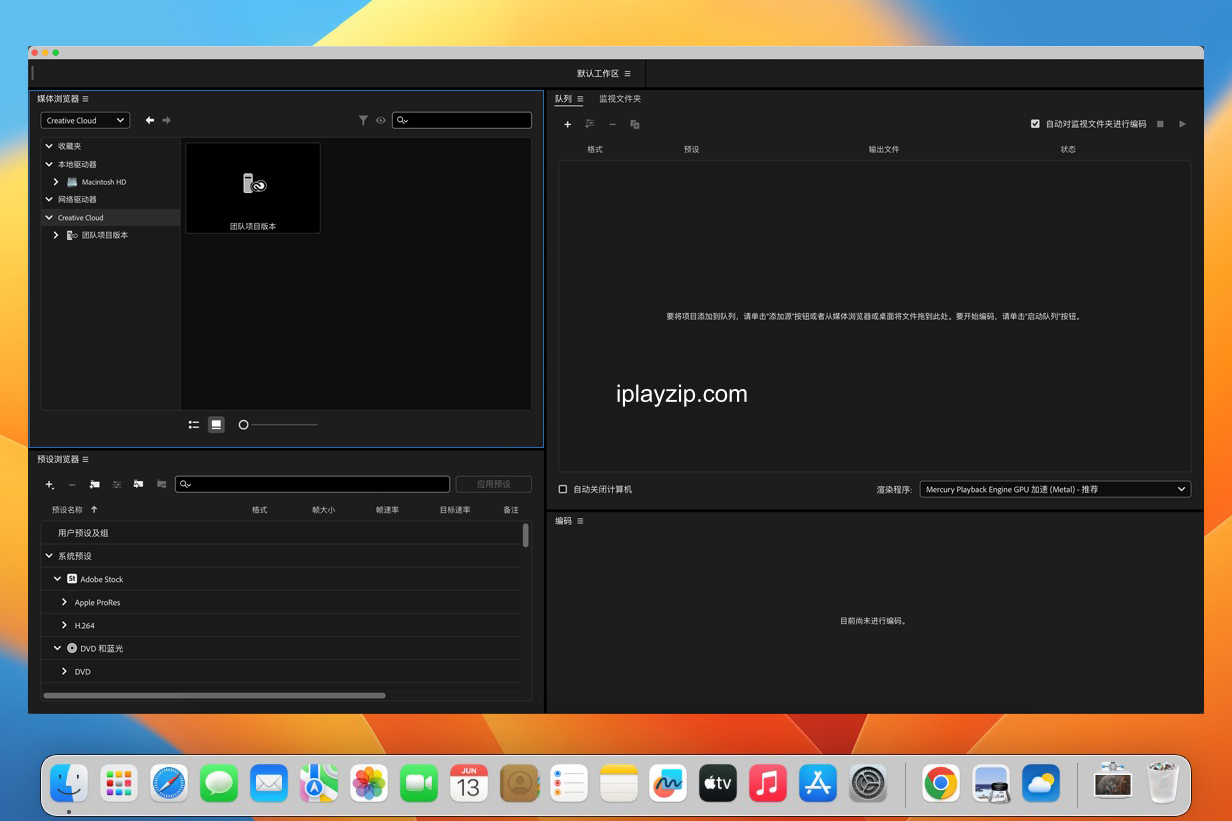The width and height of the screenshot is (1232, 821).
Task: Go back in the media browser
Action: click(x=150, y=120)
